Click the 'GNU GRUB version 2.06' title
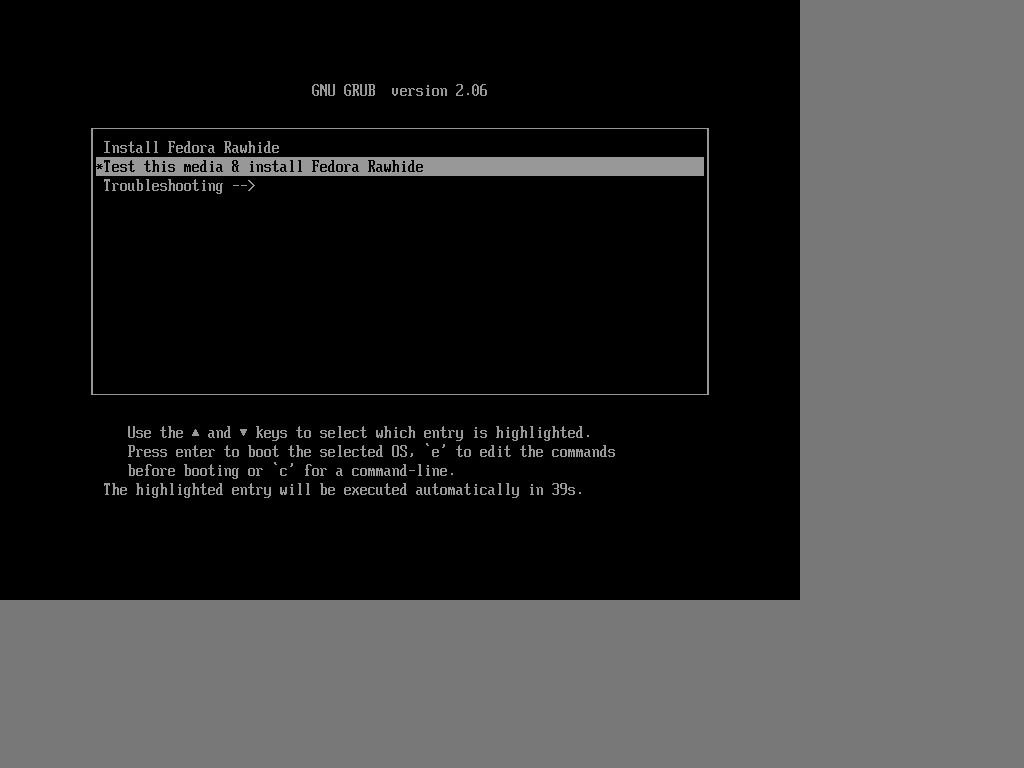The width and height of the screenshot is (1024, 768). 399,91
